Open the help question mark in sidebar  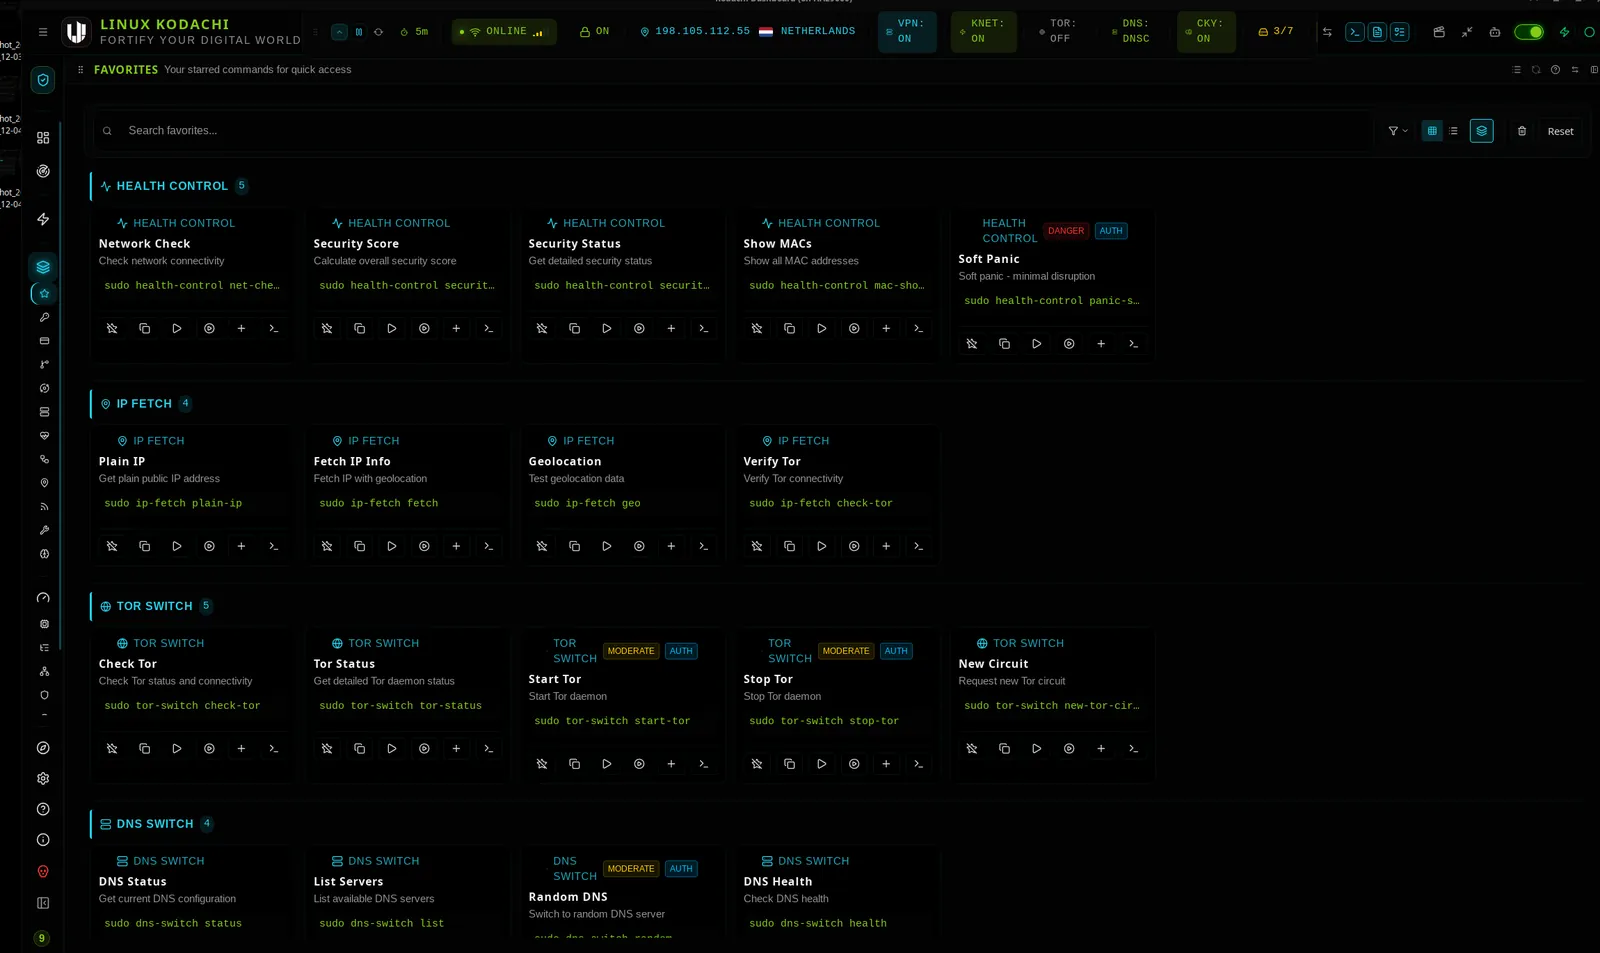[43, 810]
